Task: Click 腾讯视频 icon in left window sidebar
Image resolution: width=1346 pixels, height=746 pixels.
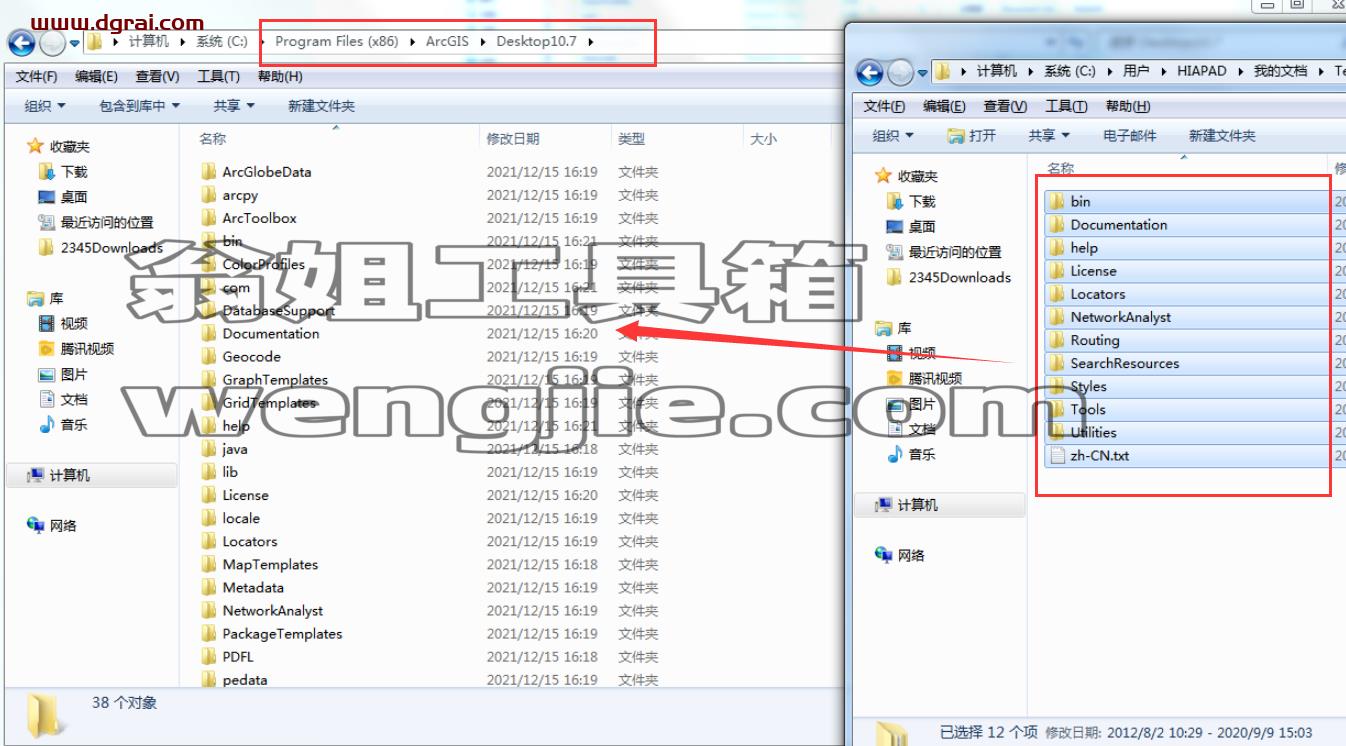Action: pos(46,349)
